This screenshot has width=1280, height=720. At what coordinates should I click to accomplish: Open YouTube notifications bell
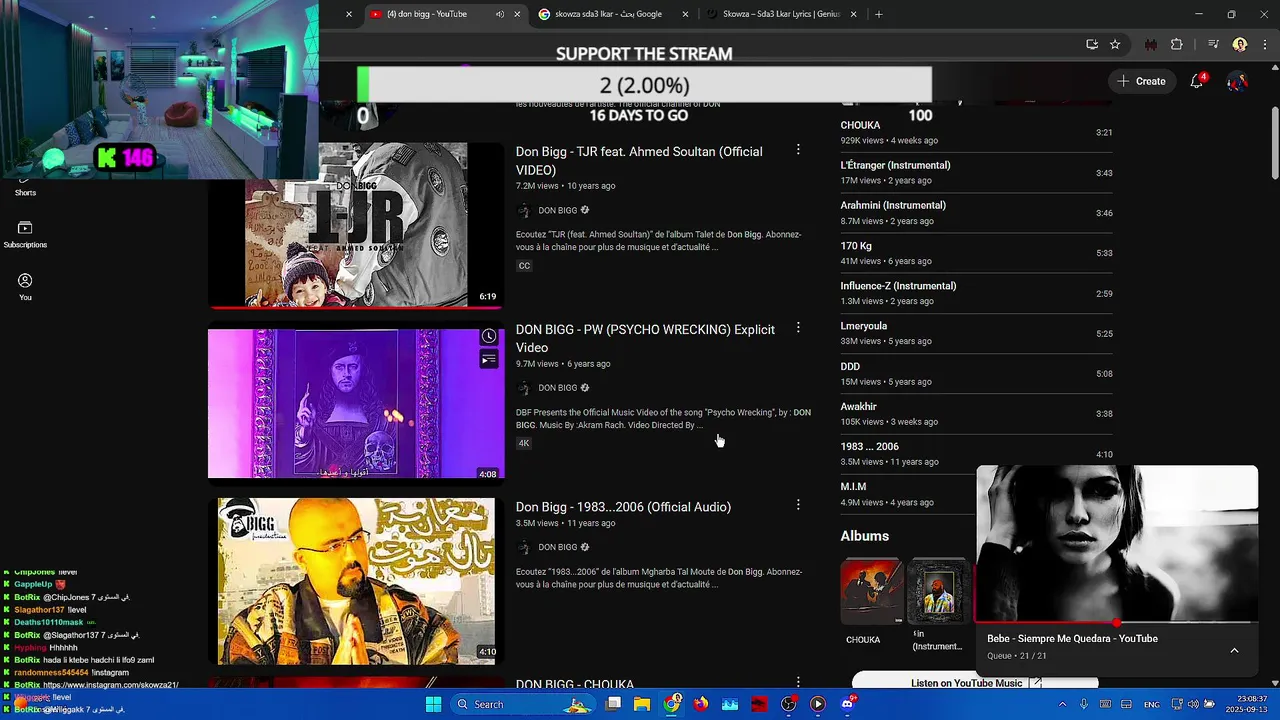pyautogui.click(x=1197, y=81)
